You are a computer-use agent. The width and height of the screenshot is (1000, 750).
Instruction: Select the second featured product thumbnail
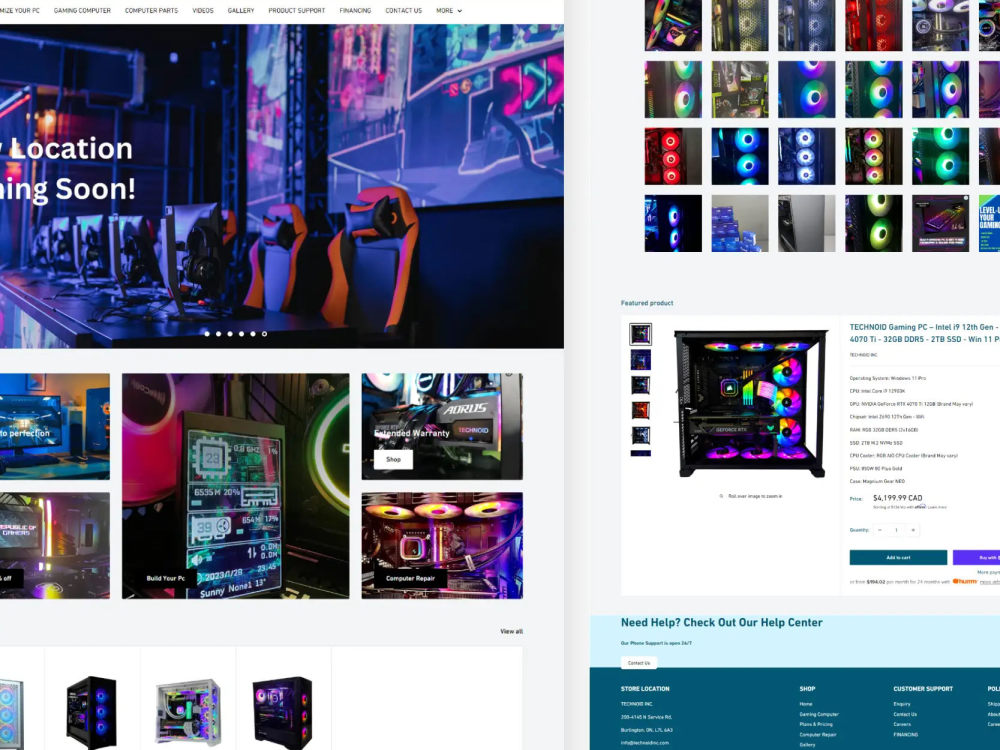pos(640,359)
